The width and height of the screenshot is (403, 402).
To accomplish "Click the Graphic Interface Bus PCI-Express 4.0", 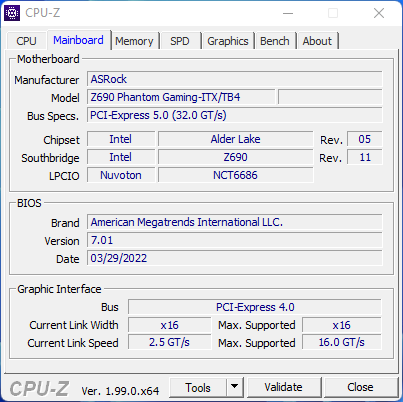I will (255, 307).
